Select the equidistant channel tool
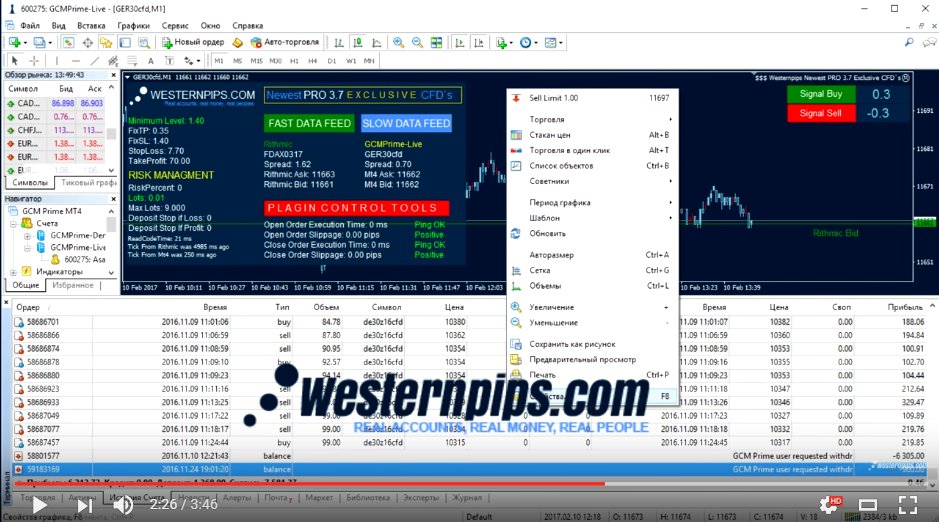Screen dimensions: 939x522 click(x=113, y=60)
